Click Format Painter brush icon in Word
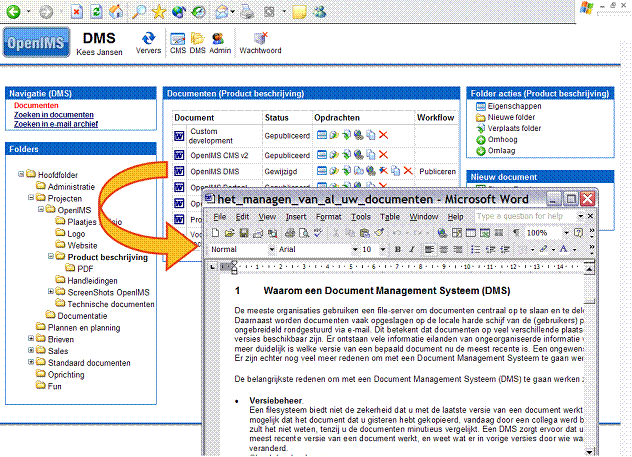The width and height of the screenshot is (632, 457). [379, 233]
